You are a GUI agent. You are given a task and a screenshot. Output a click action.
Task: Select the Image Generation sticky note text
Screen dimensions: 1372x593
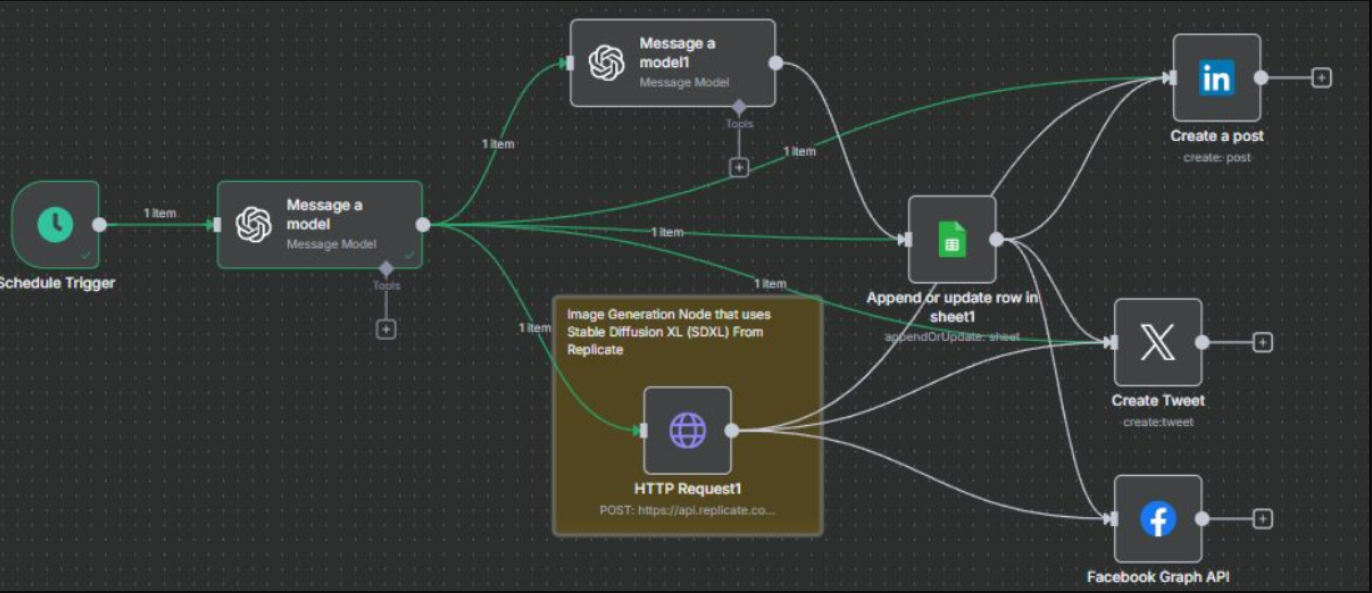point(668,331)
